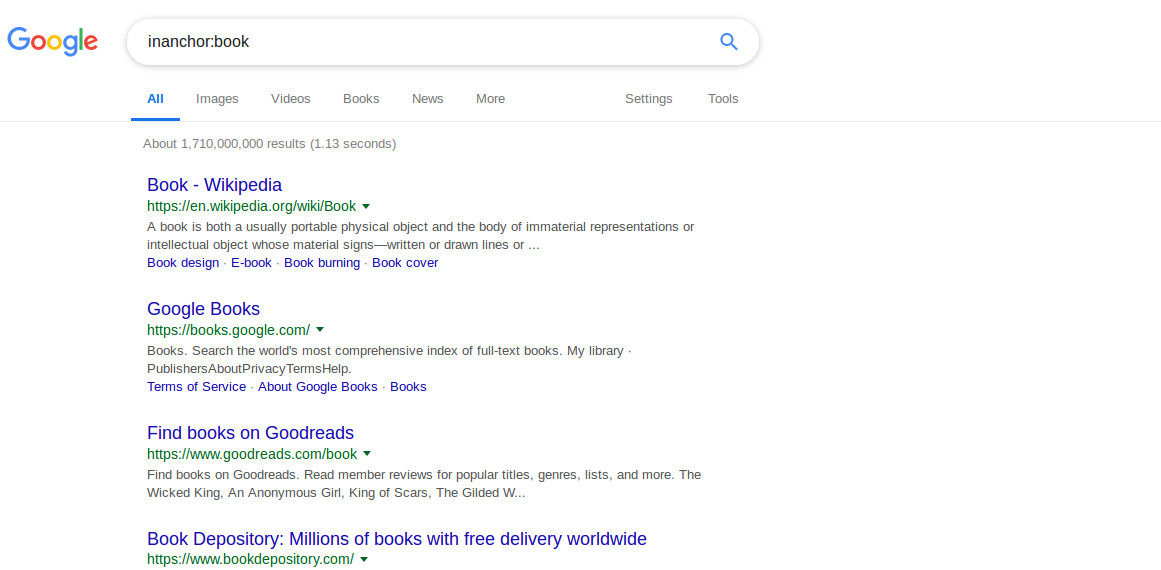Show search Tools
Viewport: 1161px width, 570px height.
(x=723, y=98)
